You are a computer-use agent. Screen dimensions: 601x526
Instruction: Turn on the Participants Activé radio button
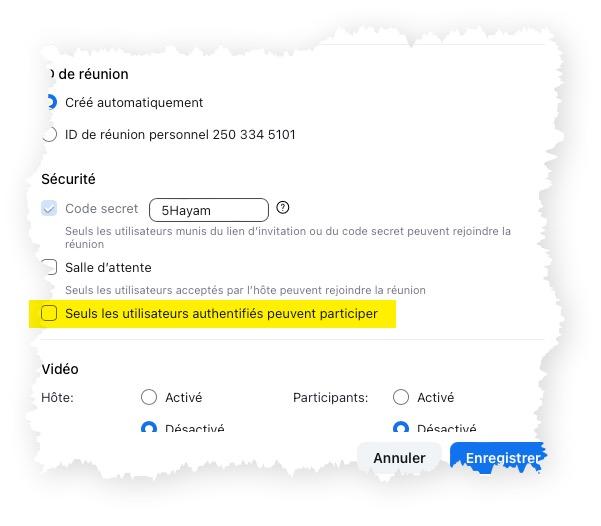tap(401, 397)
